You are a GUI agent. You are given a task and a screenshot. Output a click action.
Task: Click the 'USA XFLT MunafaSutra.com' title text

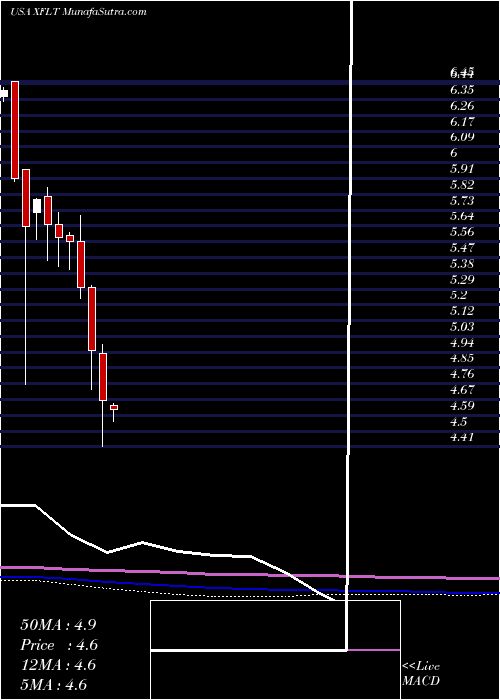pyautogui.click(x=78, y=12)
